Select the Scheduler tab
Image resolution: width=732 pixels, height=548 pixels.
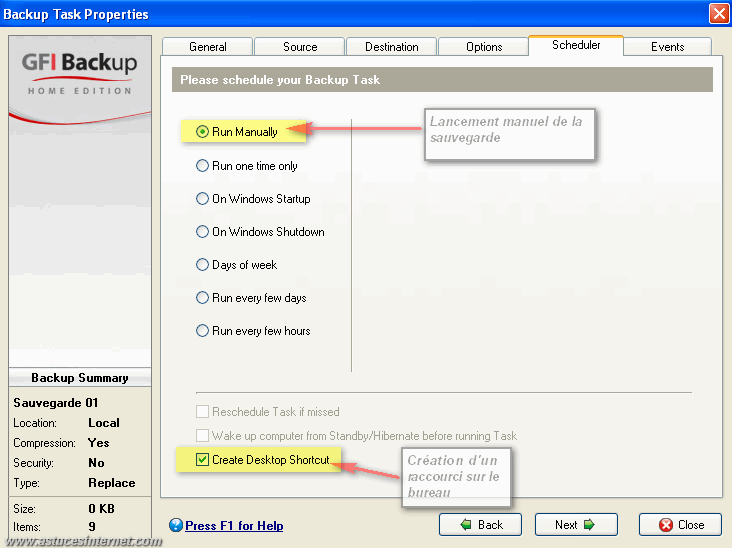click(576, 45)
